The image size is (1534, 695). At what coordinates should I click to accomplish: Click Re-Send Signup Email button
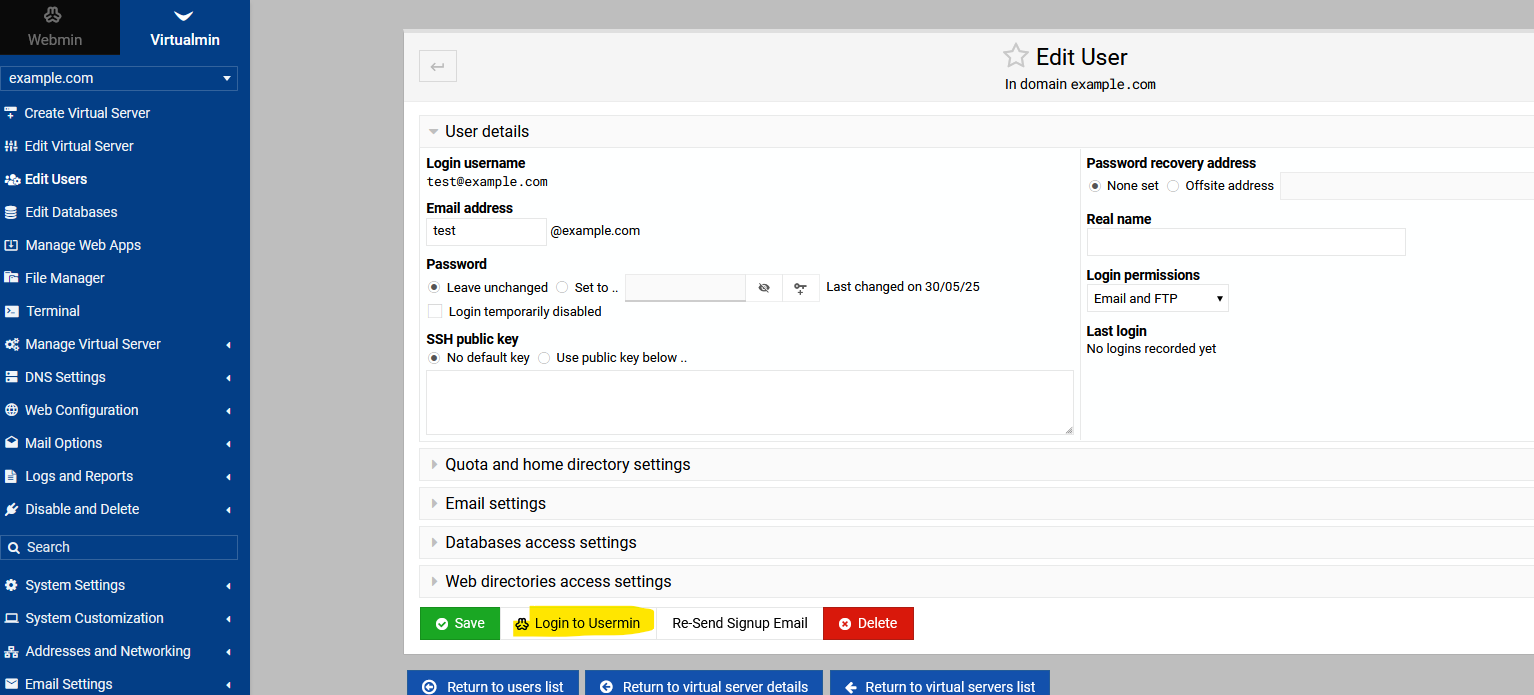pyautogui.click(x=740, y=623)
